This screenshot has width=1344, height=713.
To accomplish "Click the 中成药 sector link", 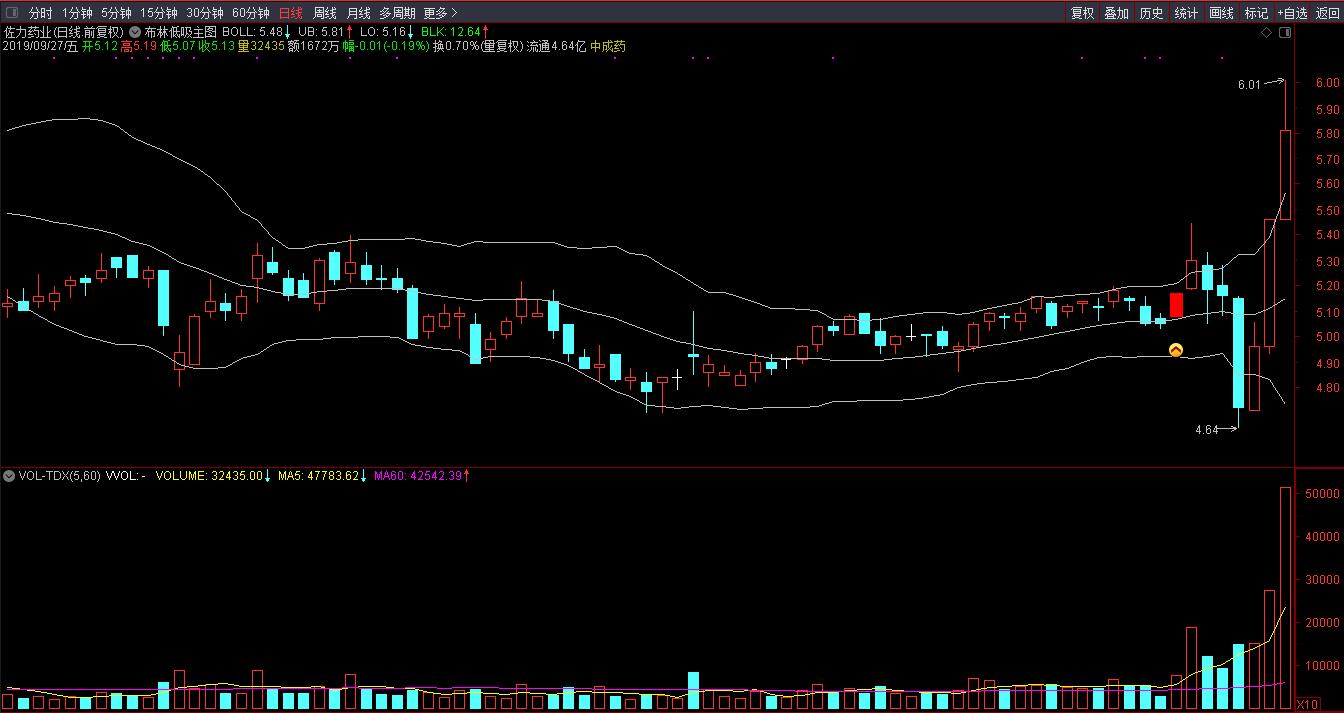I will pos(608,46).
